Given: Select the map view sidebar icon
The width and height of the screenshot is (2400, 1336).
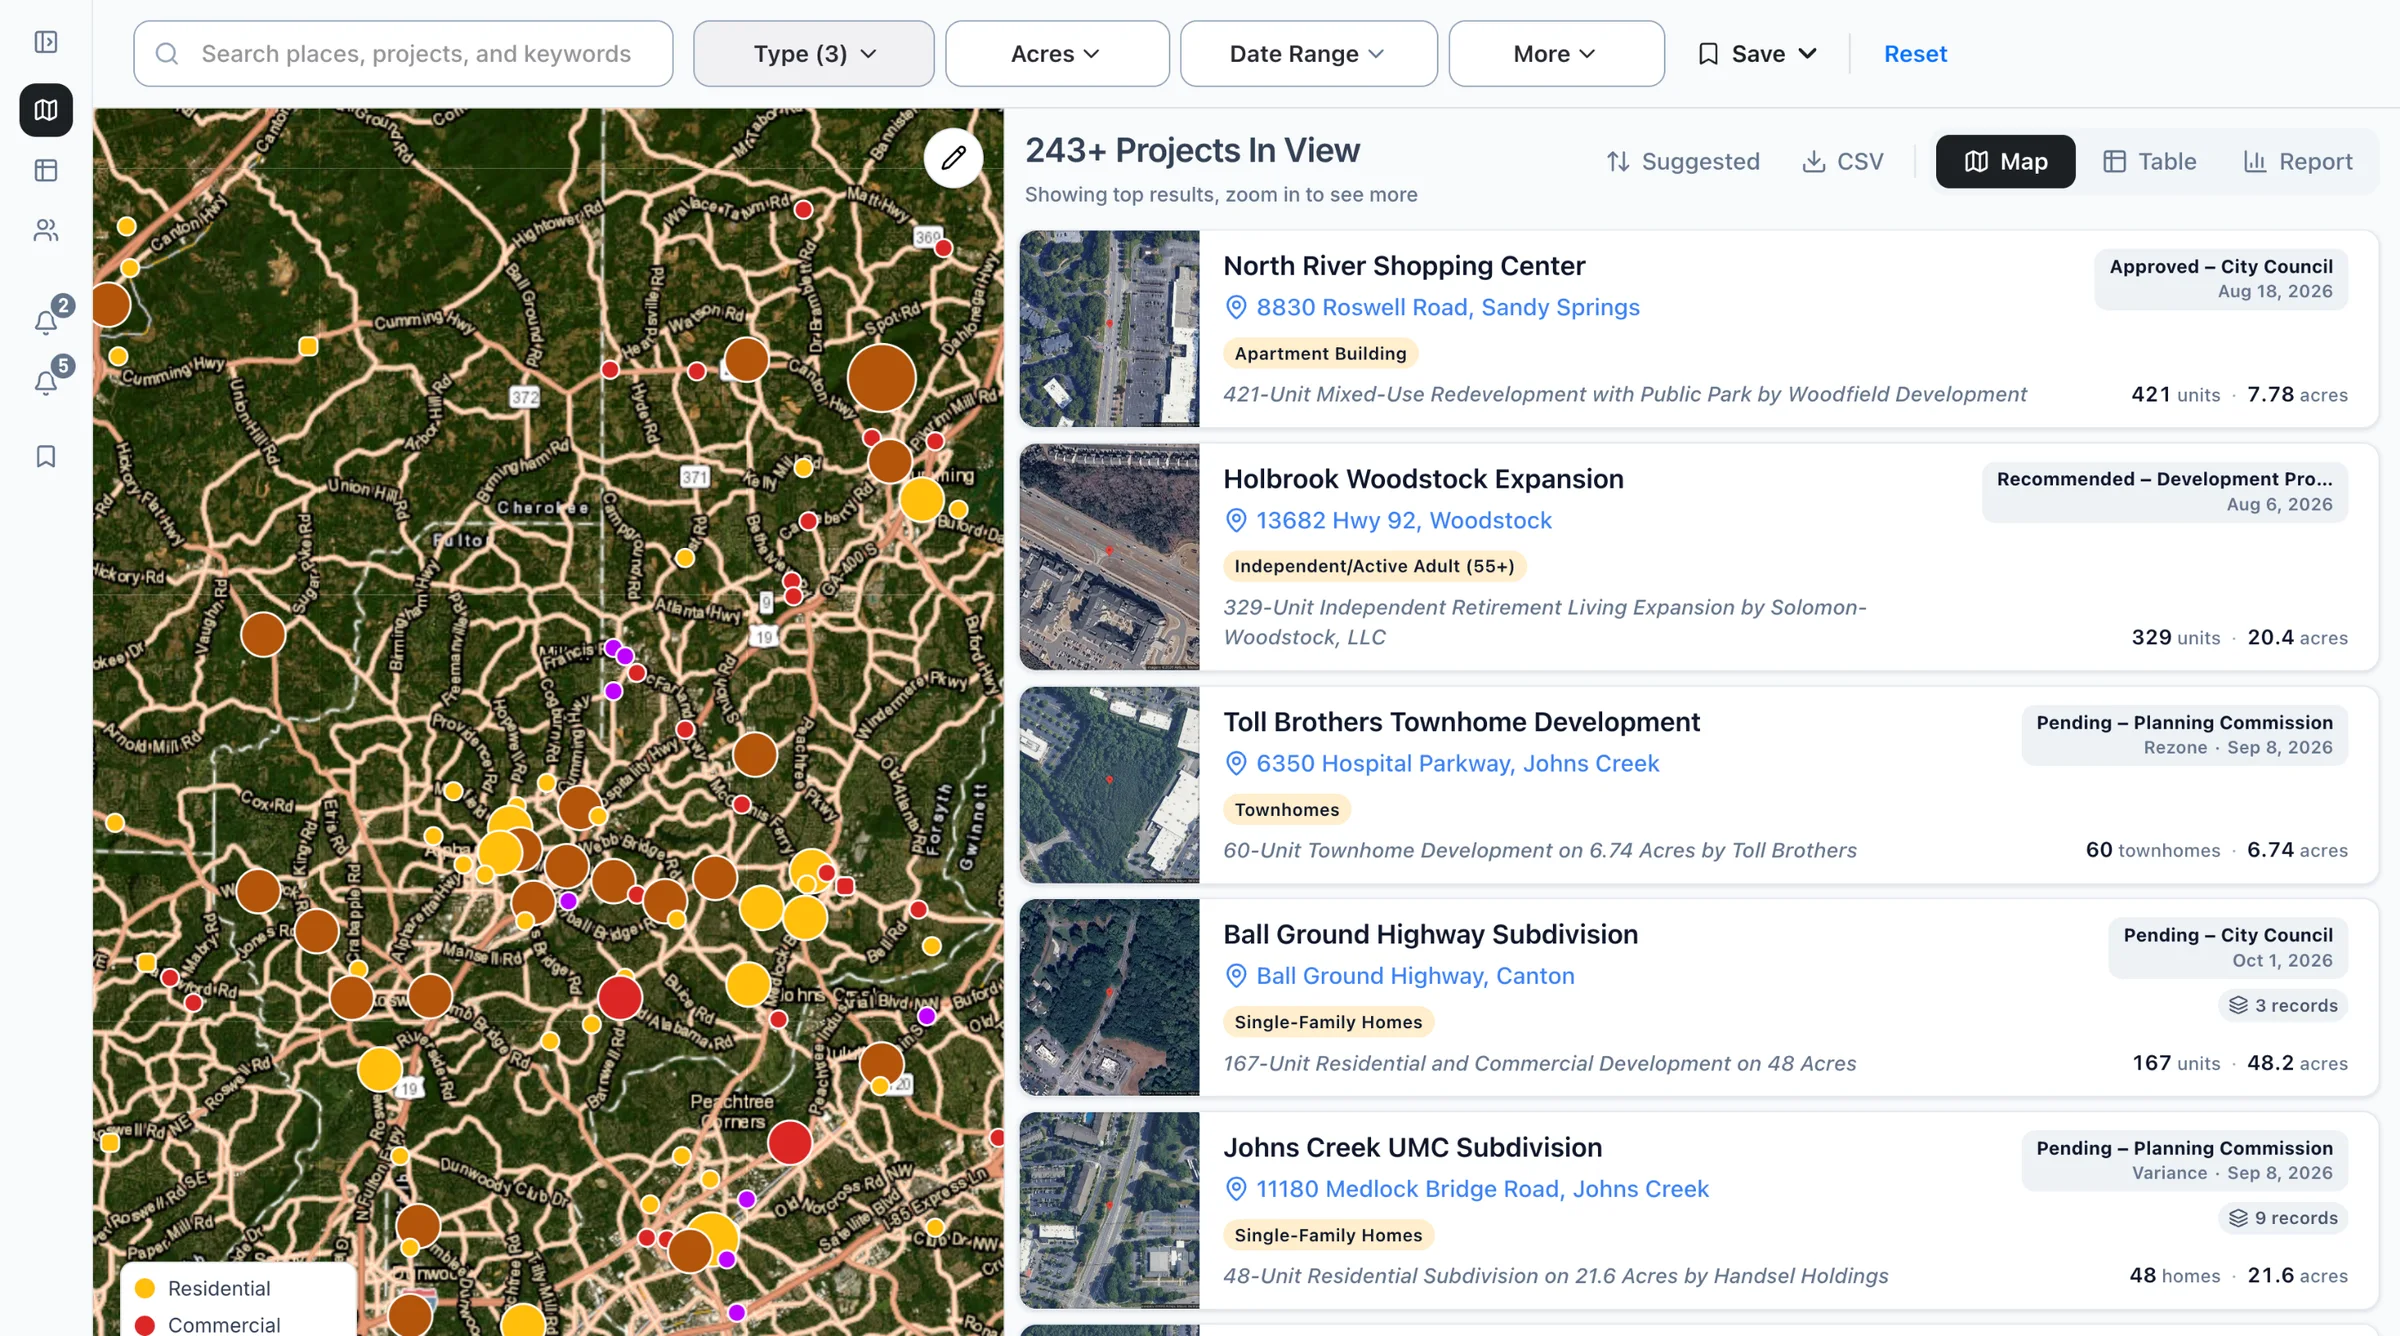Looking at the screenshot, I should click(46, 110).
